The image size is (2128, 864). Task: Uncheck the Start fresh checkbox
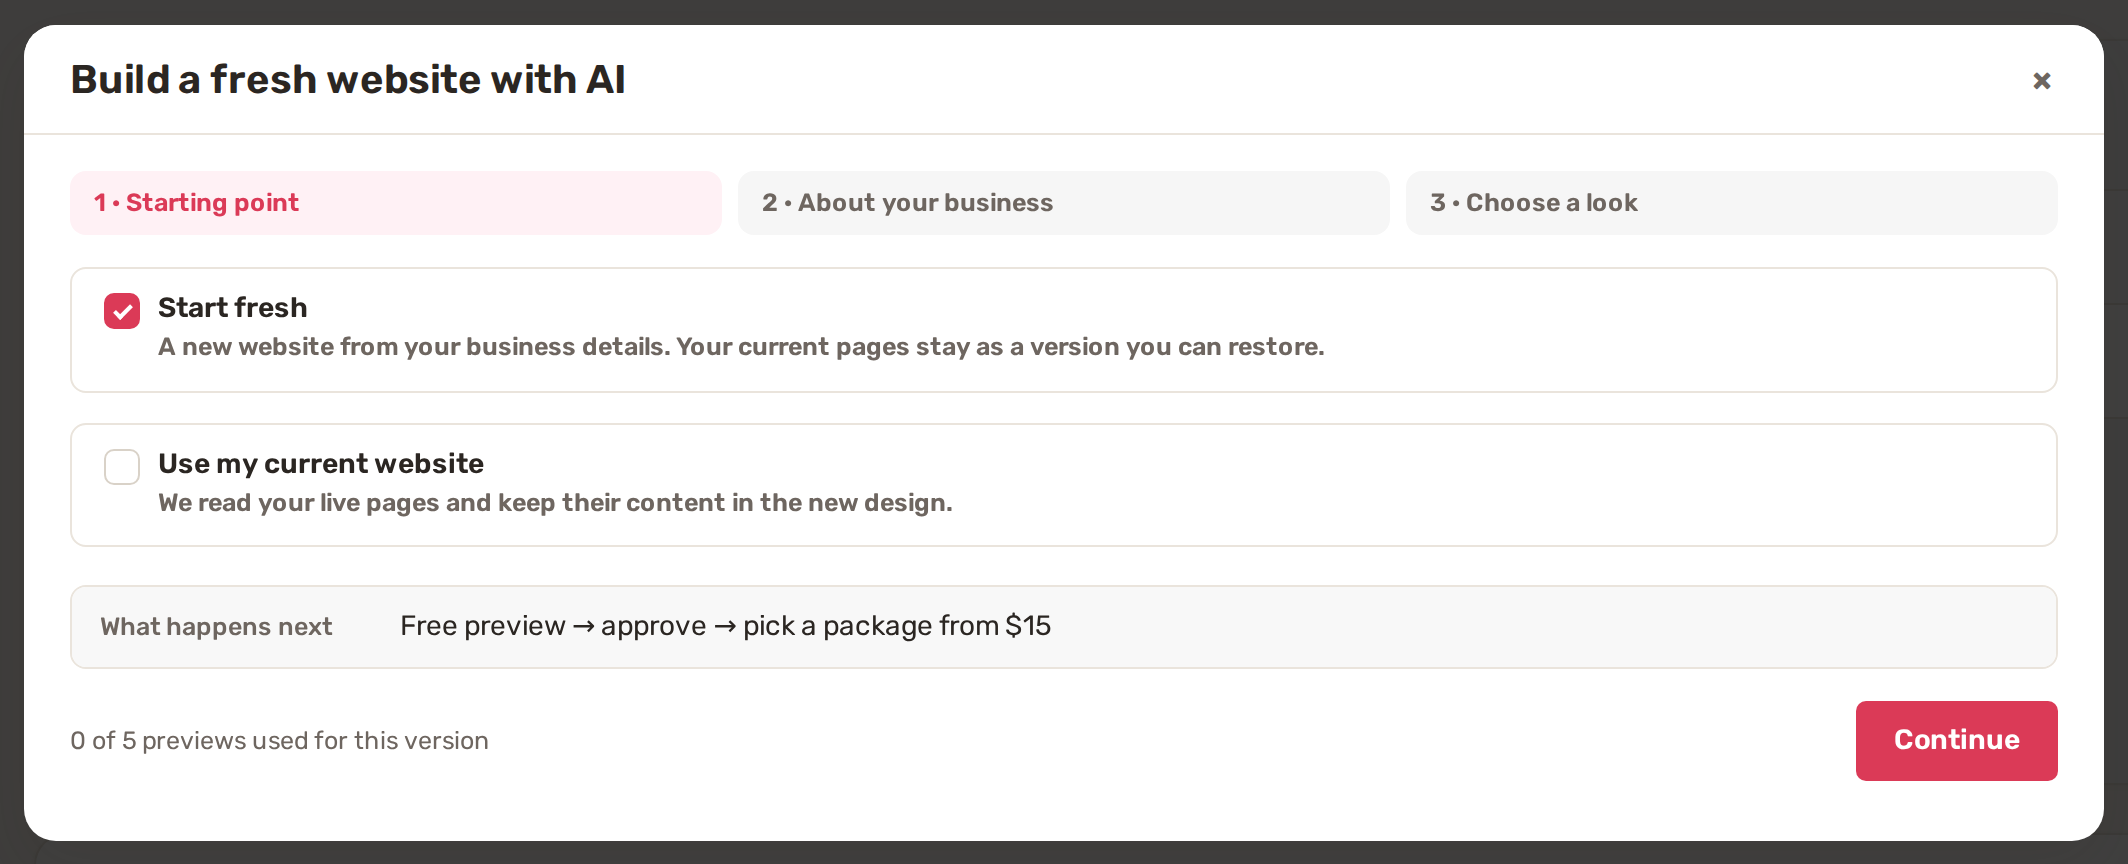122,311
